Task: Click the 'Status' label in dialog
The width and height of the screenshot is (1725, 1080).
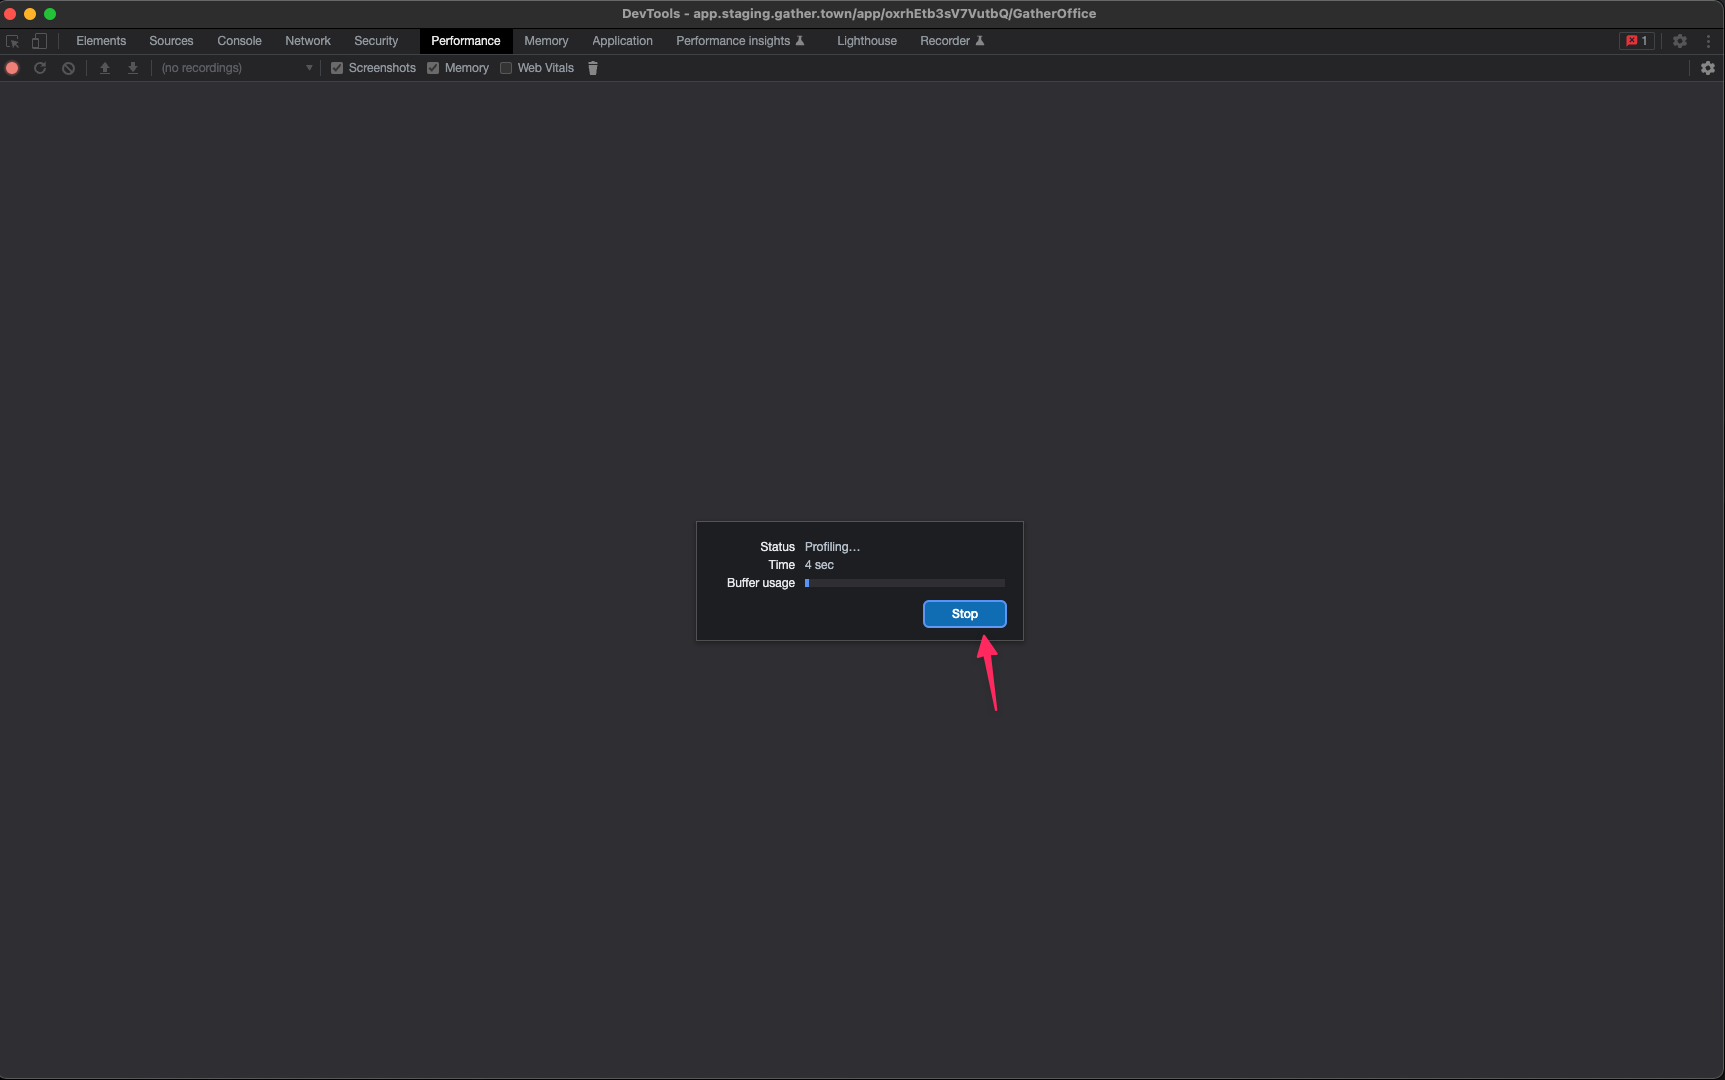Action: (777, 547)
